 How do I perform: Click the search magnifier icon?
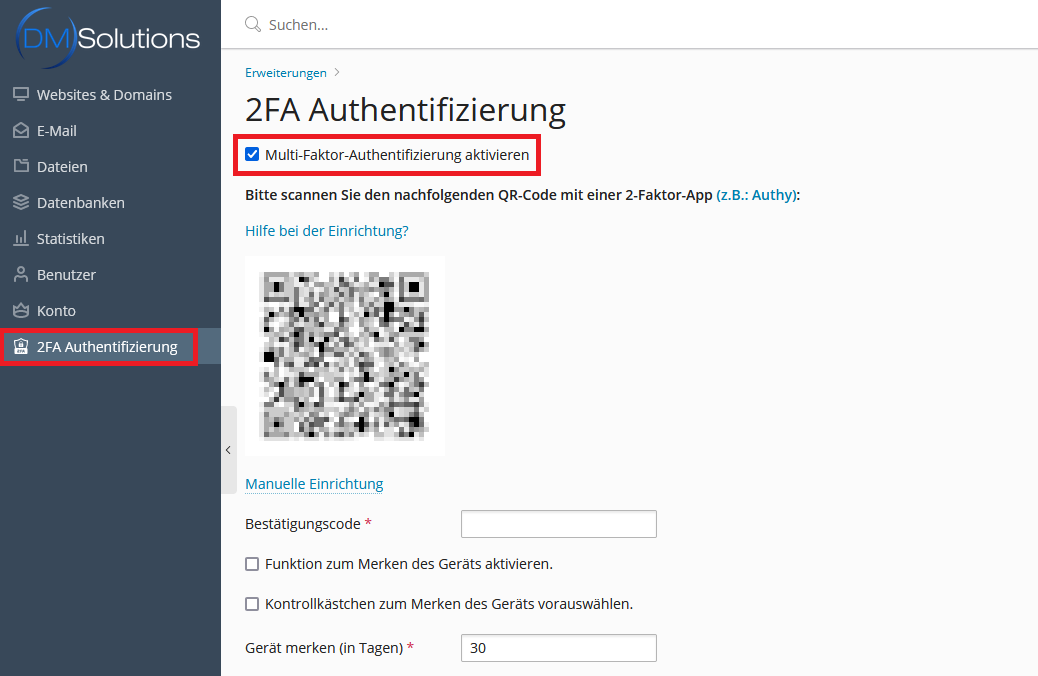(x=252, y=24)
